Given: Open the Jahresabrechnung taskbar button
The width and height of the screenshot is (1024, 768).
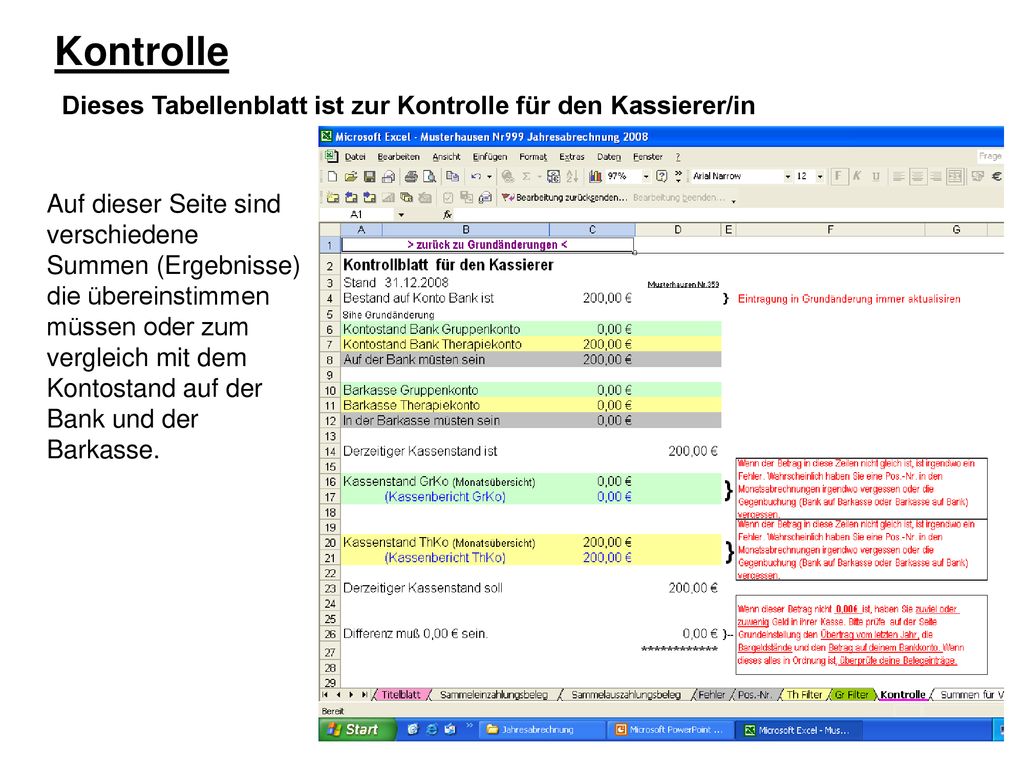Looking at the screenshot, I should point(541,730).
